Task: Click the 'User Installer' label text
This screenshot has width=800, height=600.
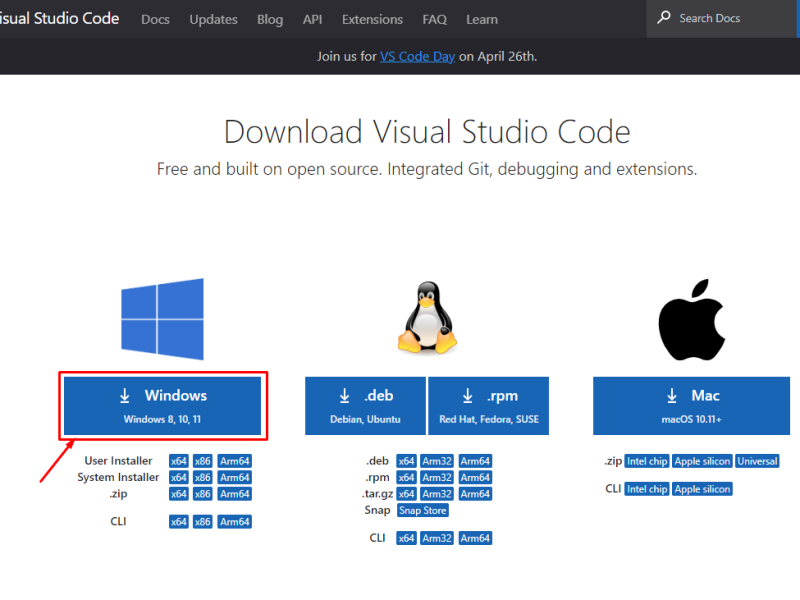Action: 118,461
